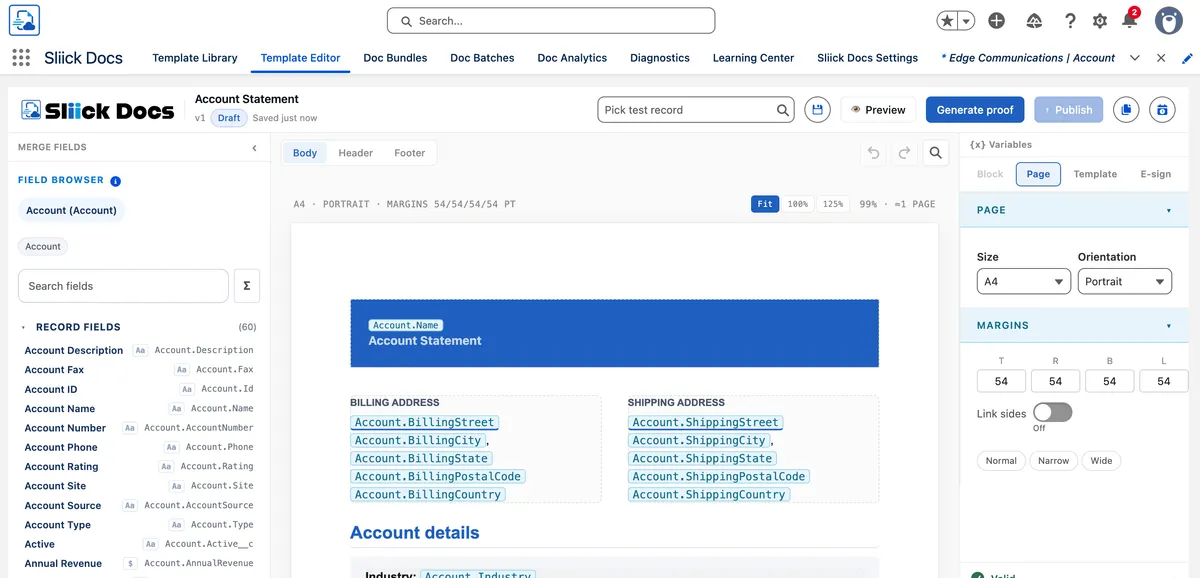Click in the global Search box
This screenshot has height=578, width=1200.
tap(551, 20)
